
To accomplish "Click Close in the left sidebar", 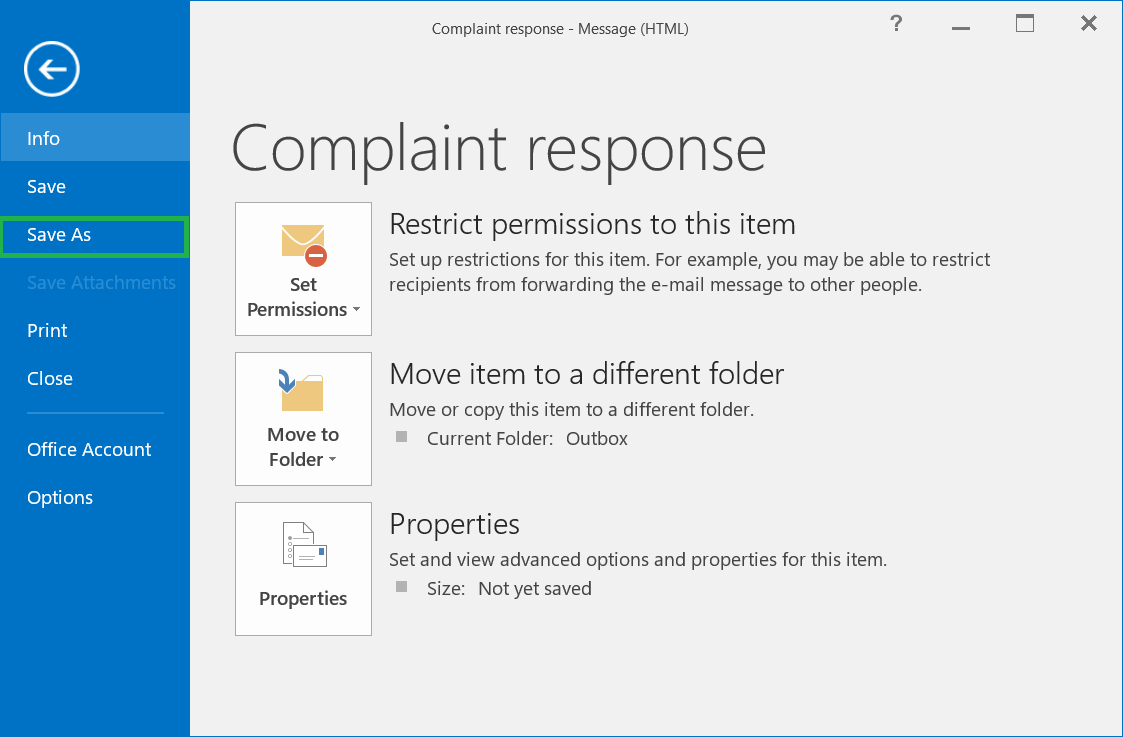I will tap(50, 379).
